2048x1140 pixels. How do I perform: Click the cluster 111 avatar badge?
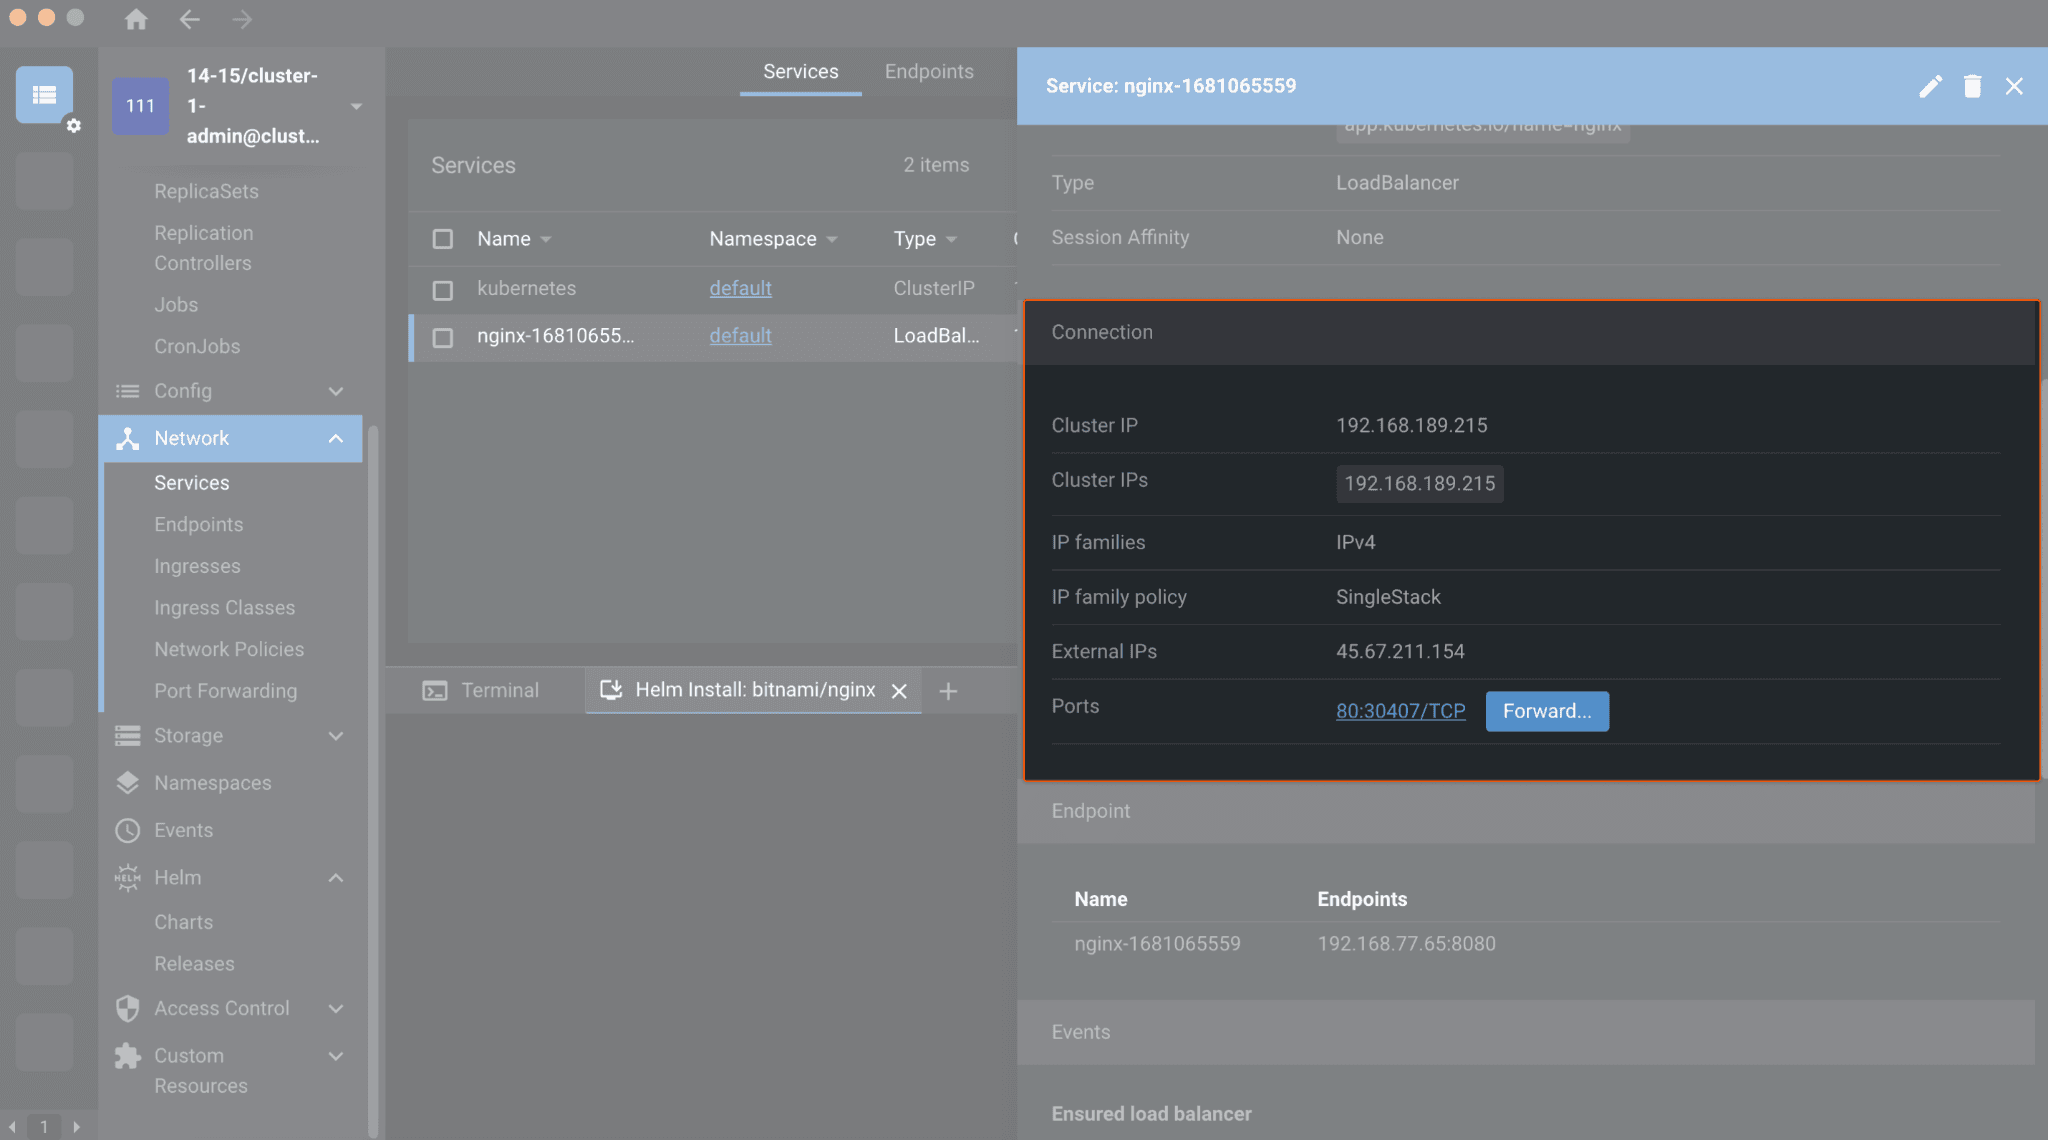140,106
